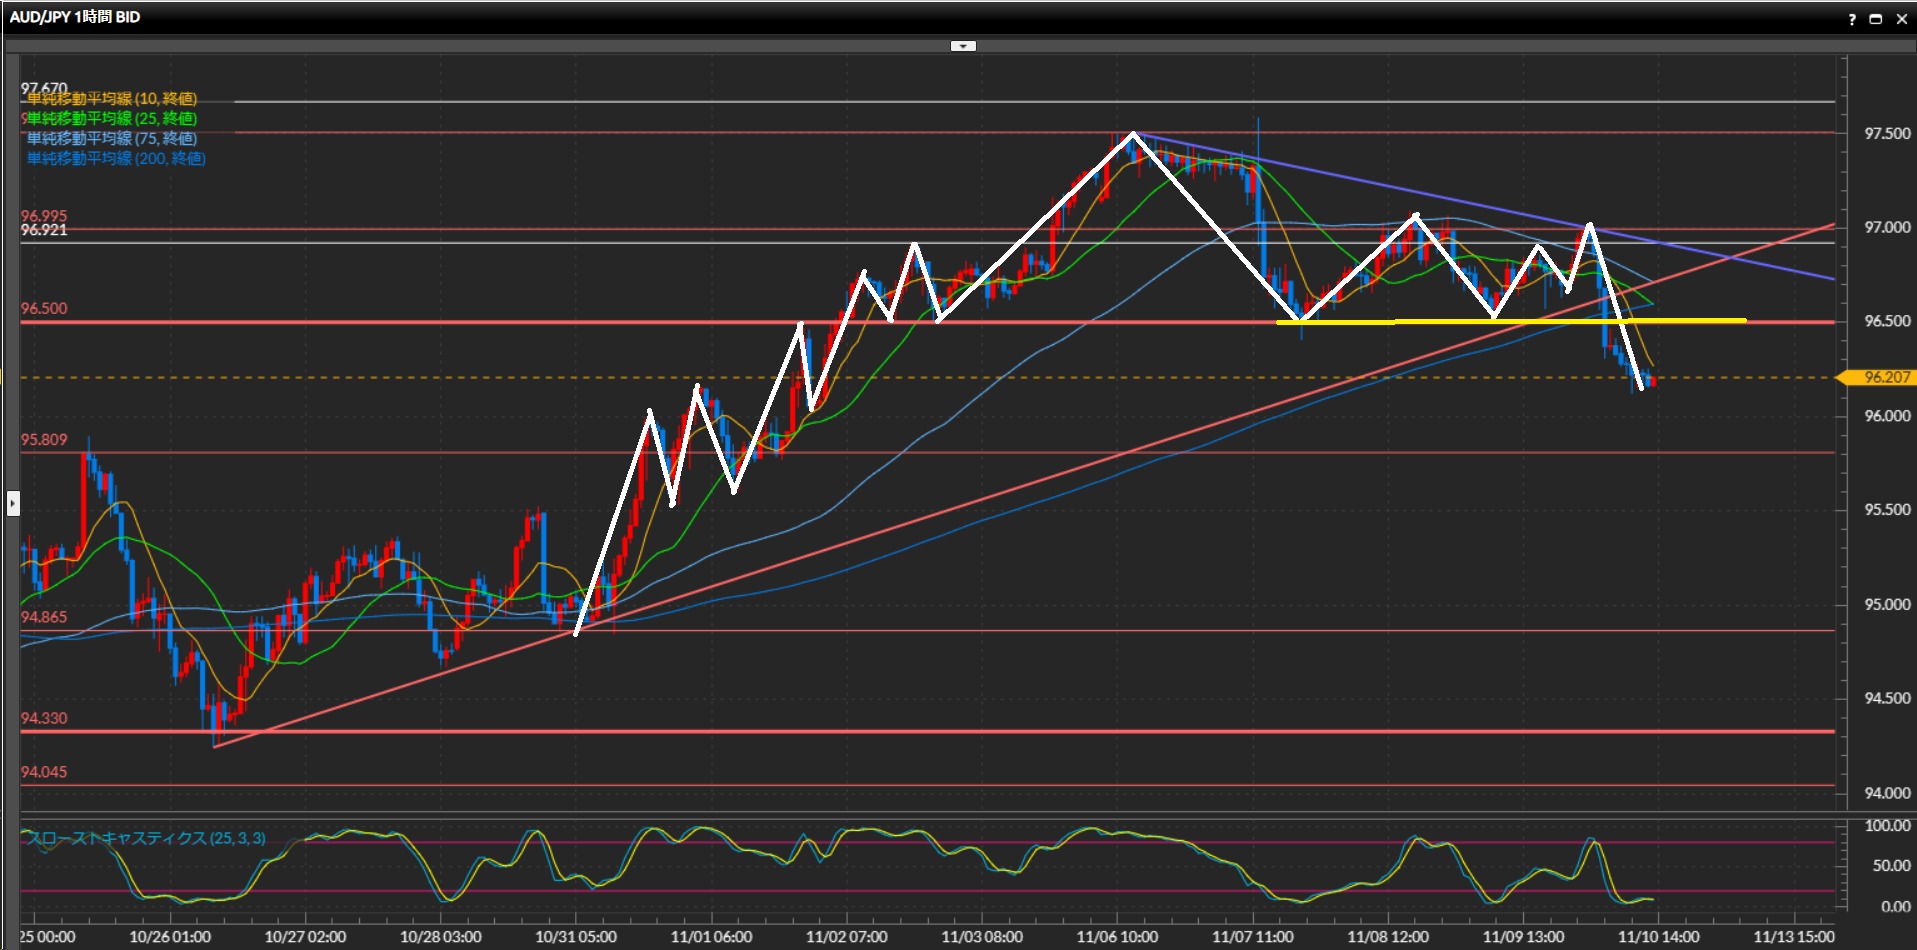Select the 単純移動平均線 (10, 終値) indicator label

[x=112, y=98]
